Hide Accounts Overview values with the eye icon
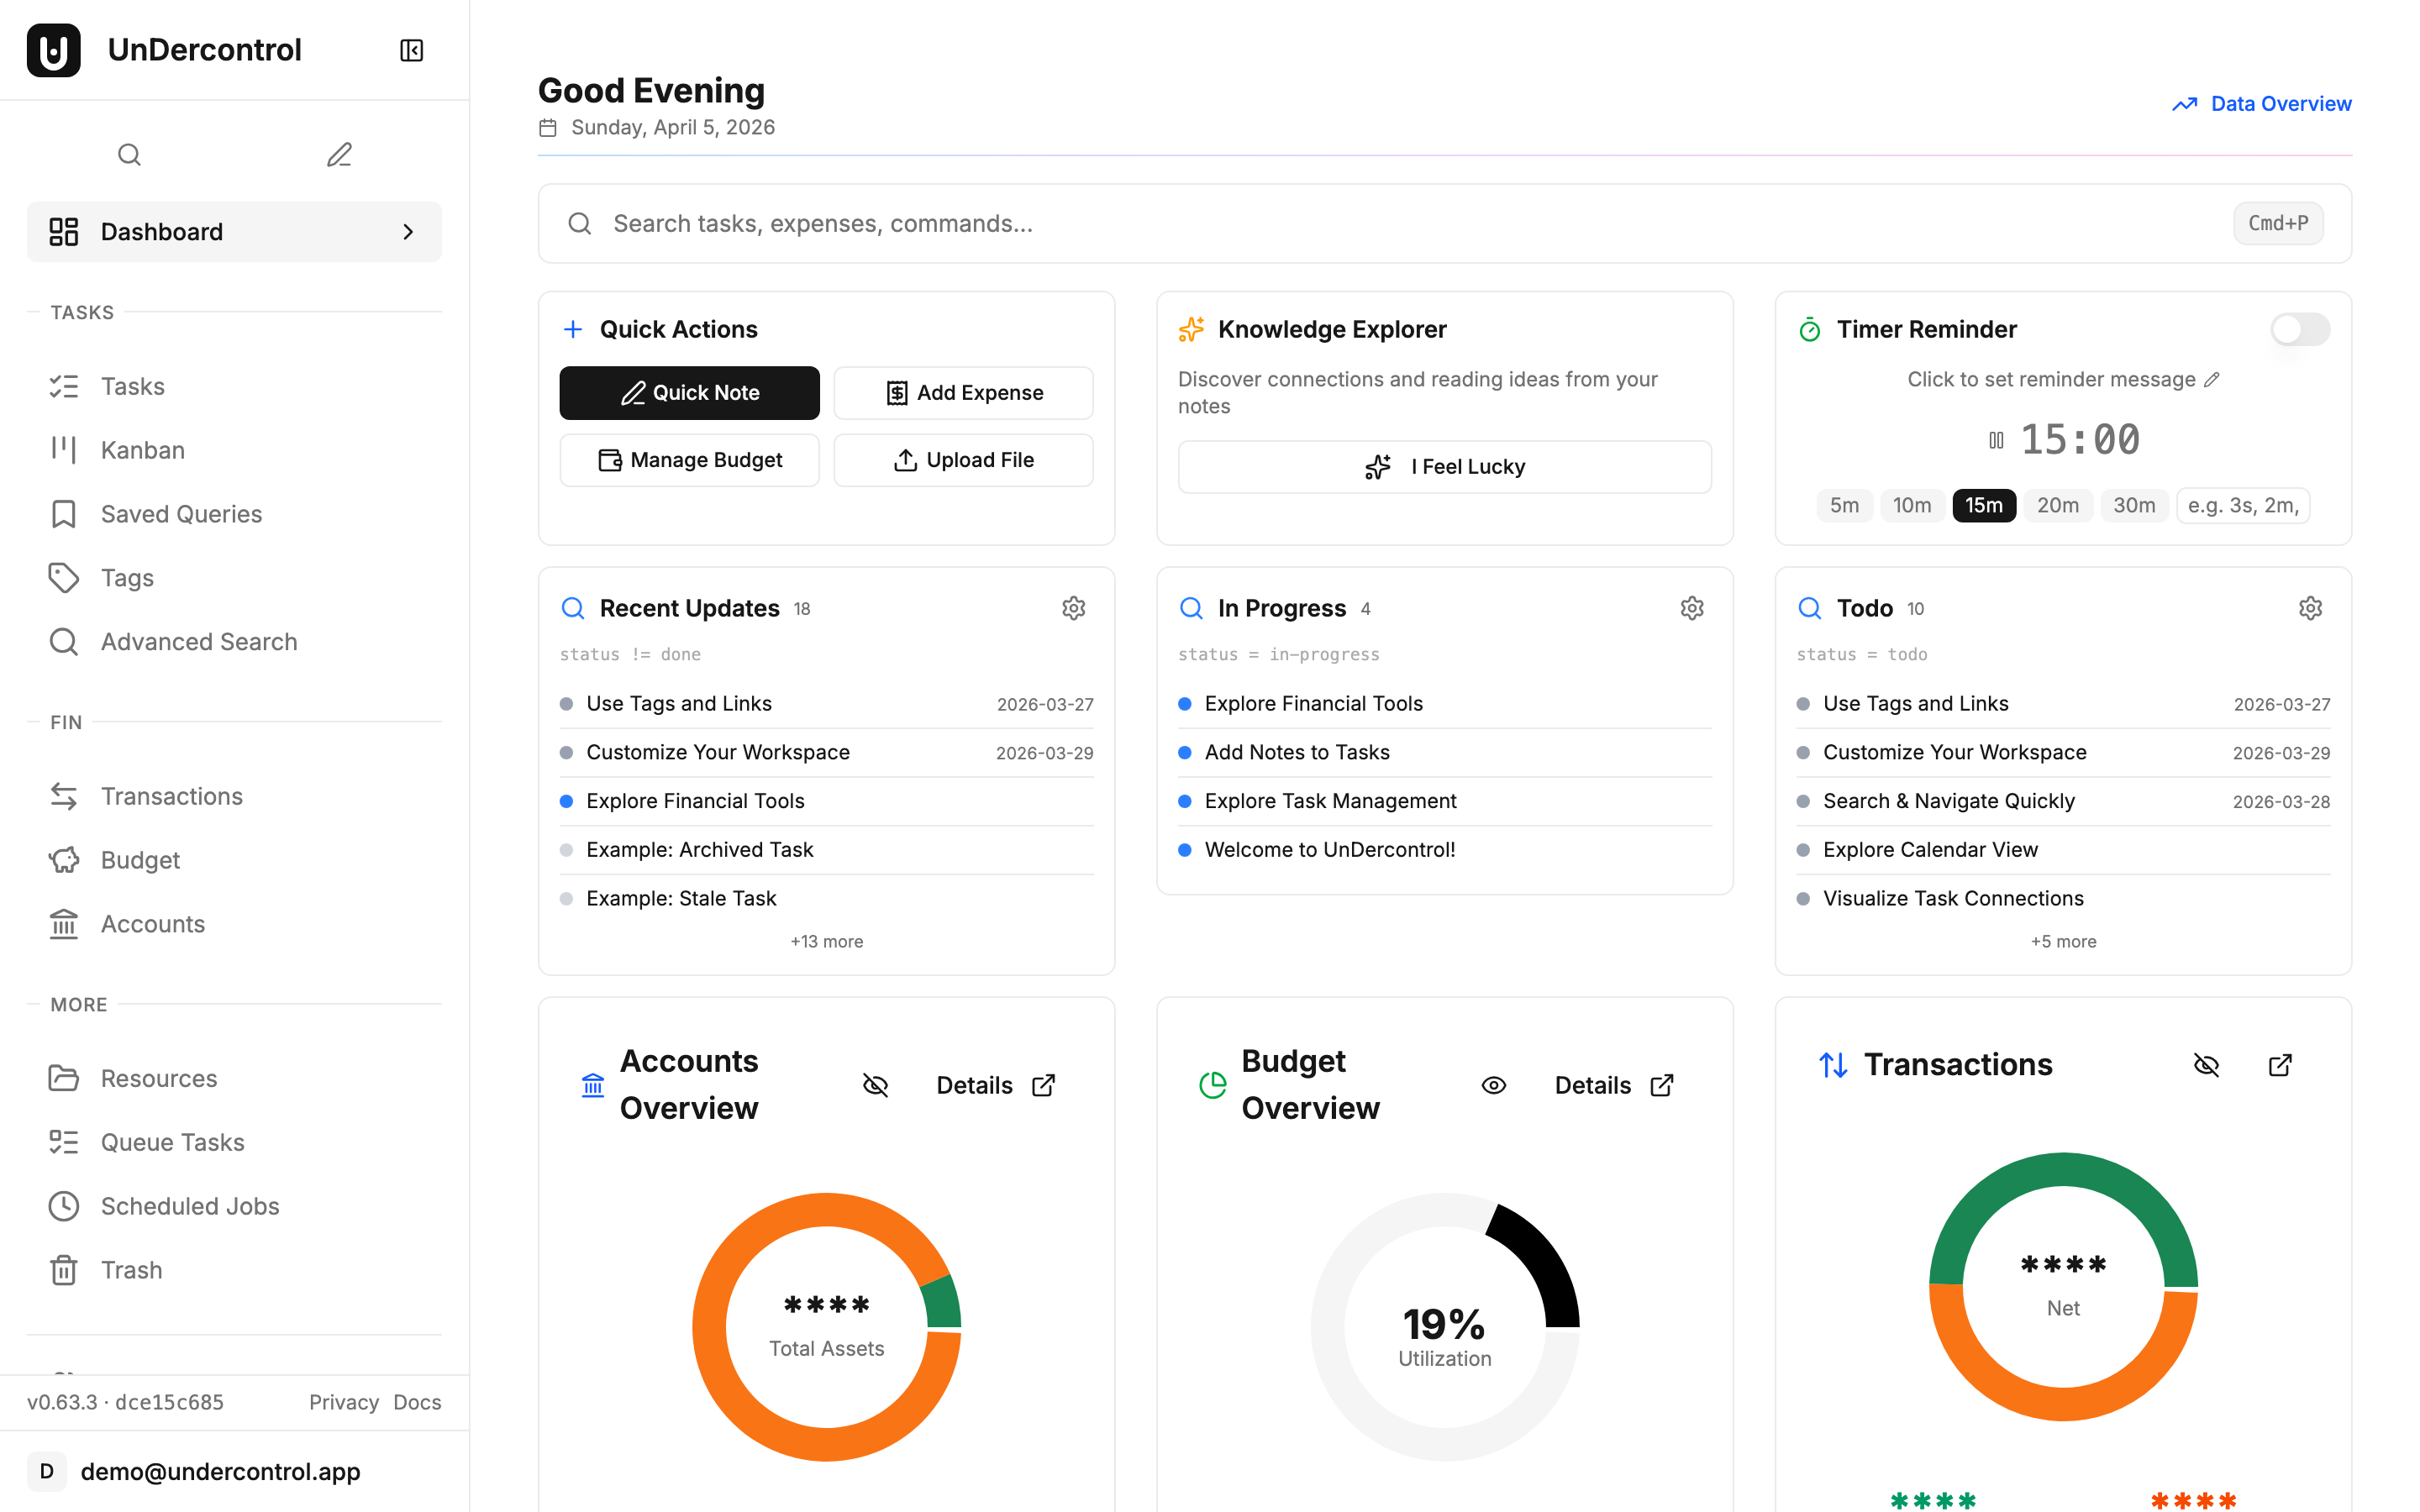2420x1512 pixels. 875,1085
